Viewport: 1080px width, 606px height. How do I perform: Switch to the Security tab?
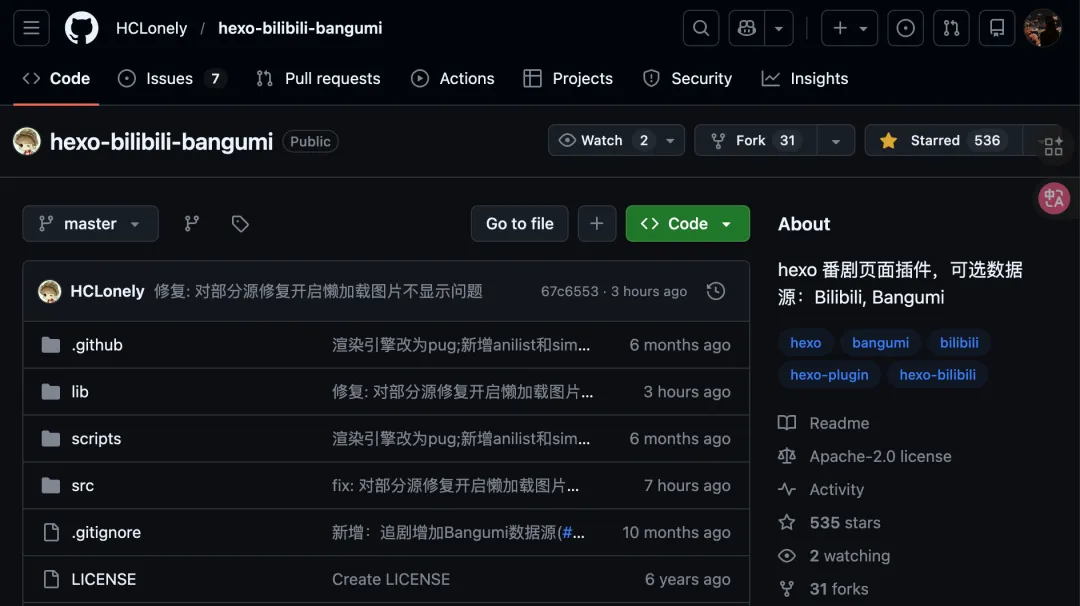(687, 79)
